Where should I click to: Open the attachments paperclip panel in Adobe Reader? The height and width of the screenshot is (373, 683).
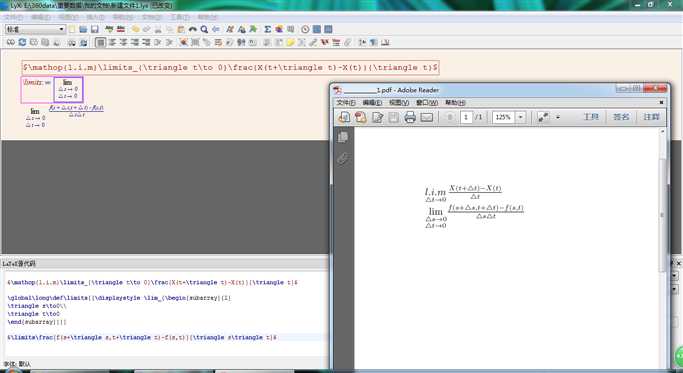343,159
